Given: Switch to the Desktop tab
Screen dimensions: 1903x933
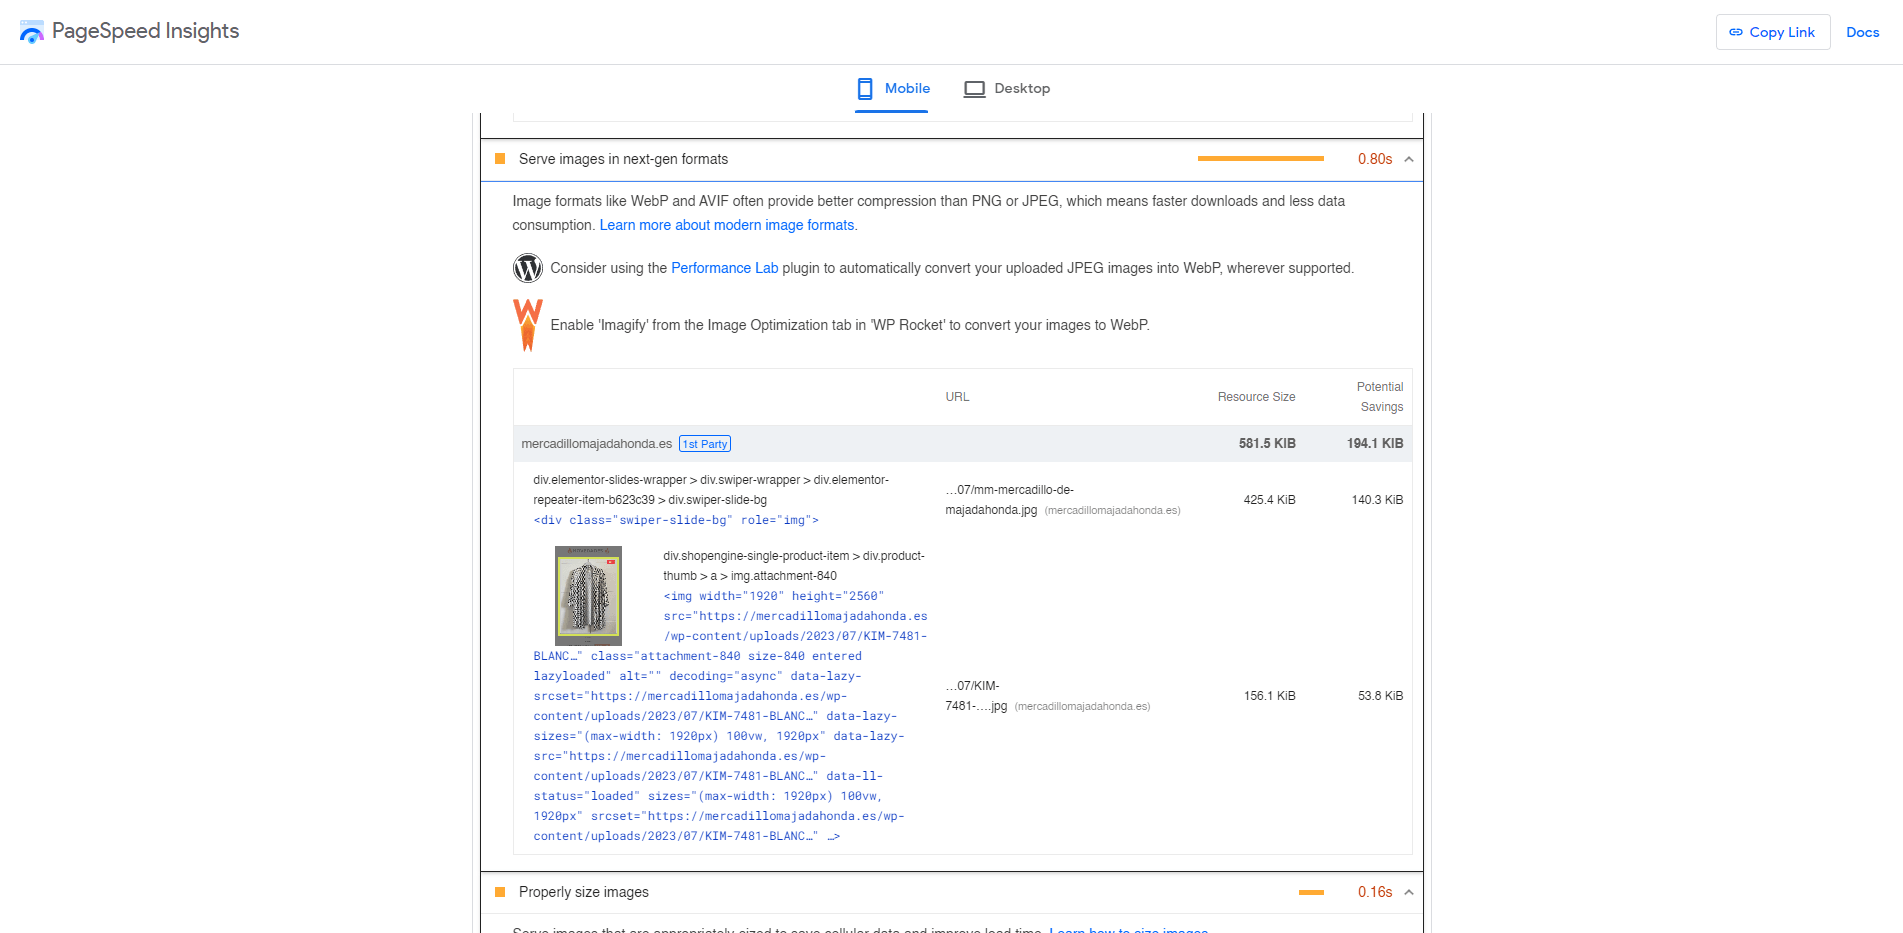Looking at the screenshot, I should tap(1007, 89).
